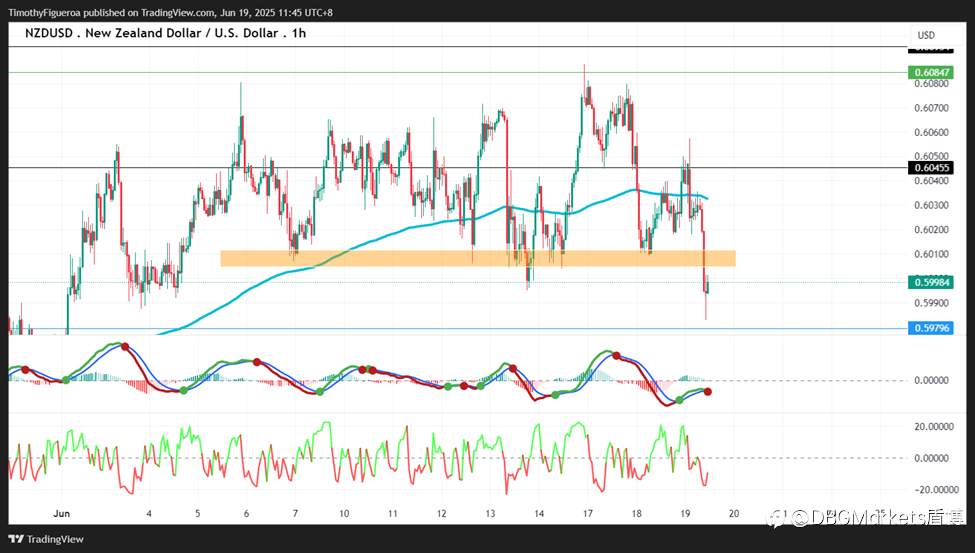Click the 13 date label on time axis
The image size is (975, 553).
(490, 514)
